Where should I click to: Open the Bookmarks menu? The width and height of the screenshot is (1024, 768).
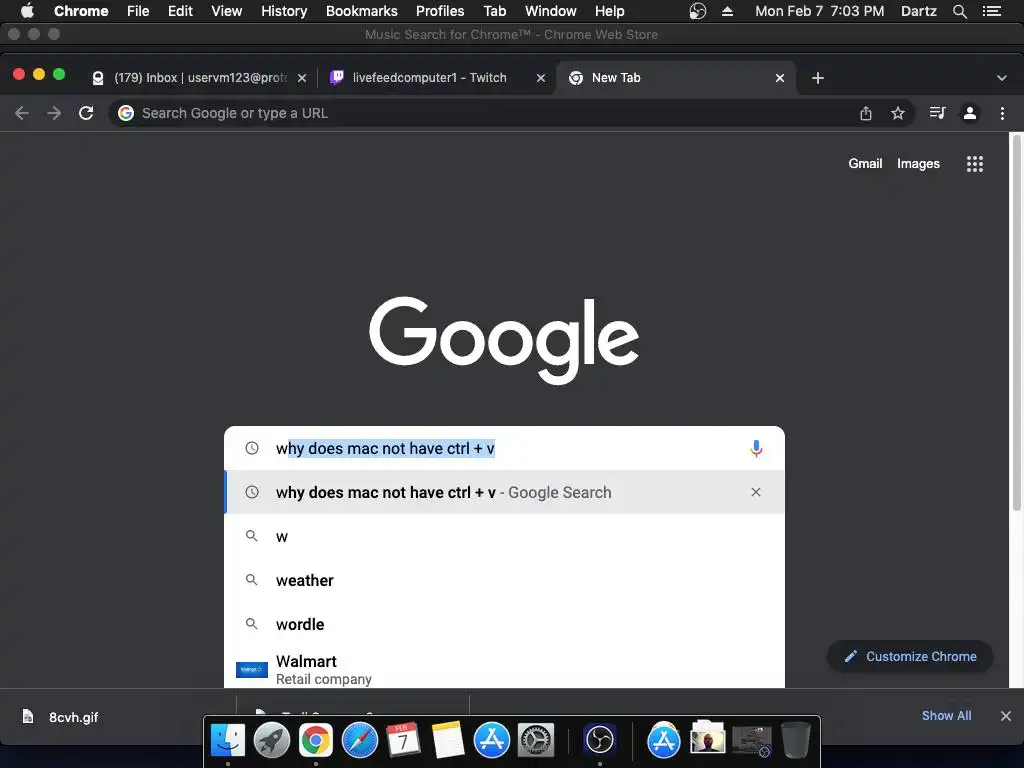click(362, 11)
